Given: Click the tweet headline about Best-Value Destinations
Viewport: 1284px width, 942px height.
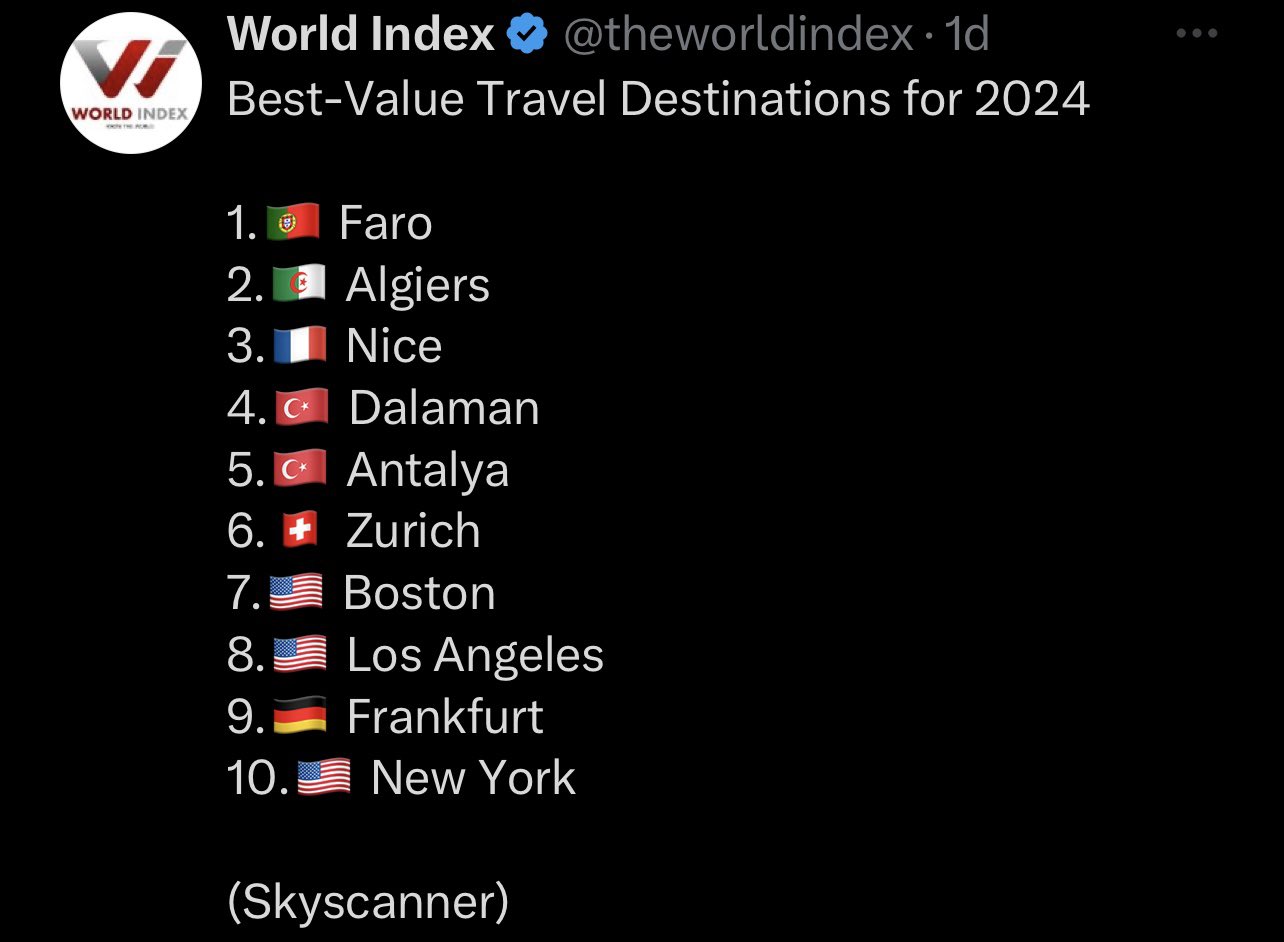Looking at the screenshot, I should coord(658,99).
